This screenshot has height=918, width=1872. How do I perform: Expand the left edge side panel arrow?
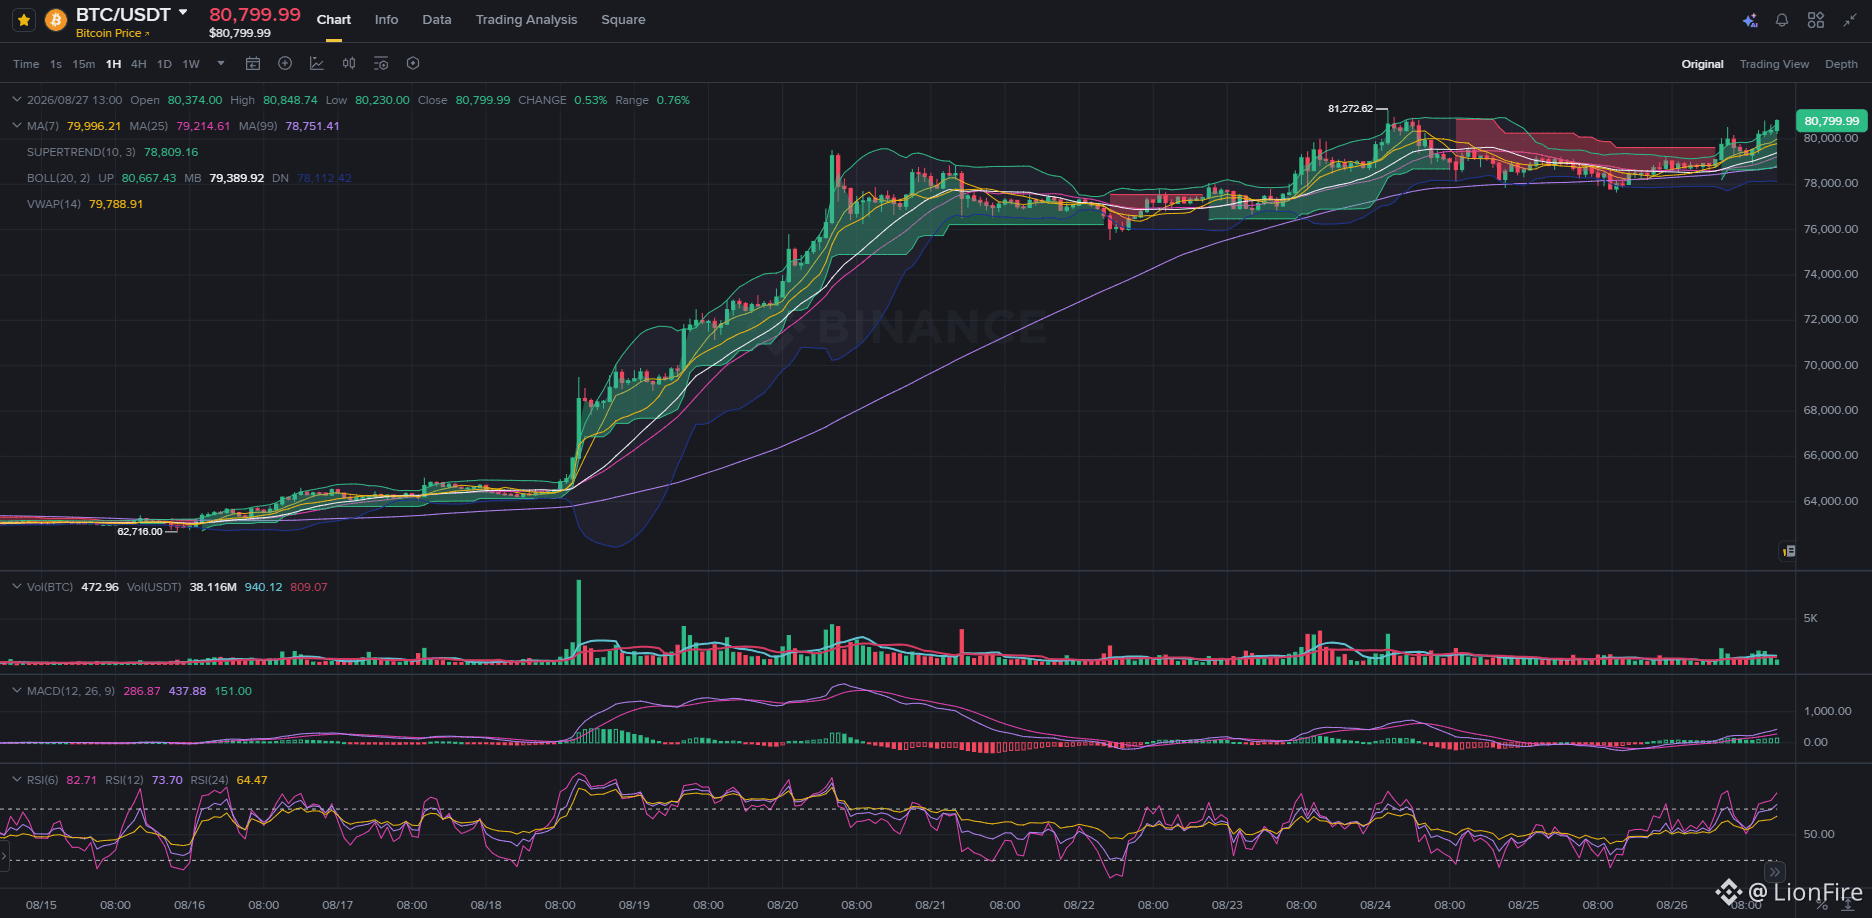(4, 856)
